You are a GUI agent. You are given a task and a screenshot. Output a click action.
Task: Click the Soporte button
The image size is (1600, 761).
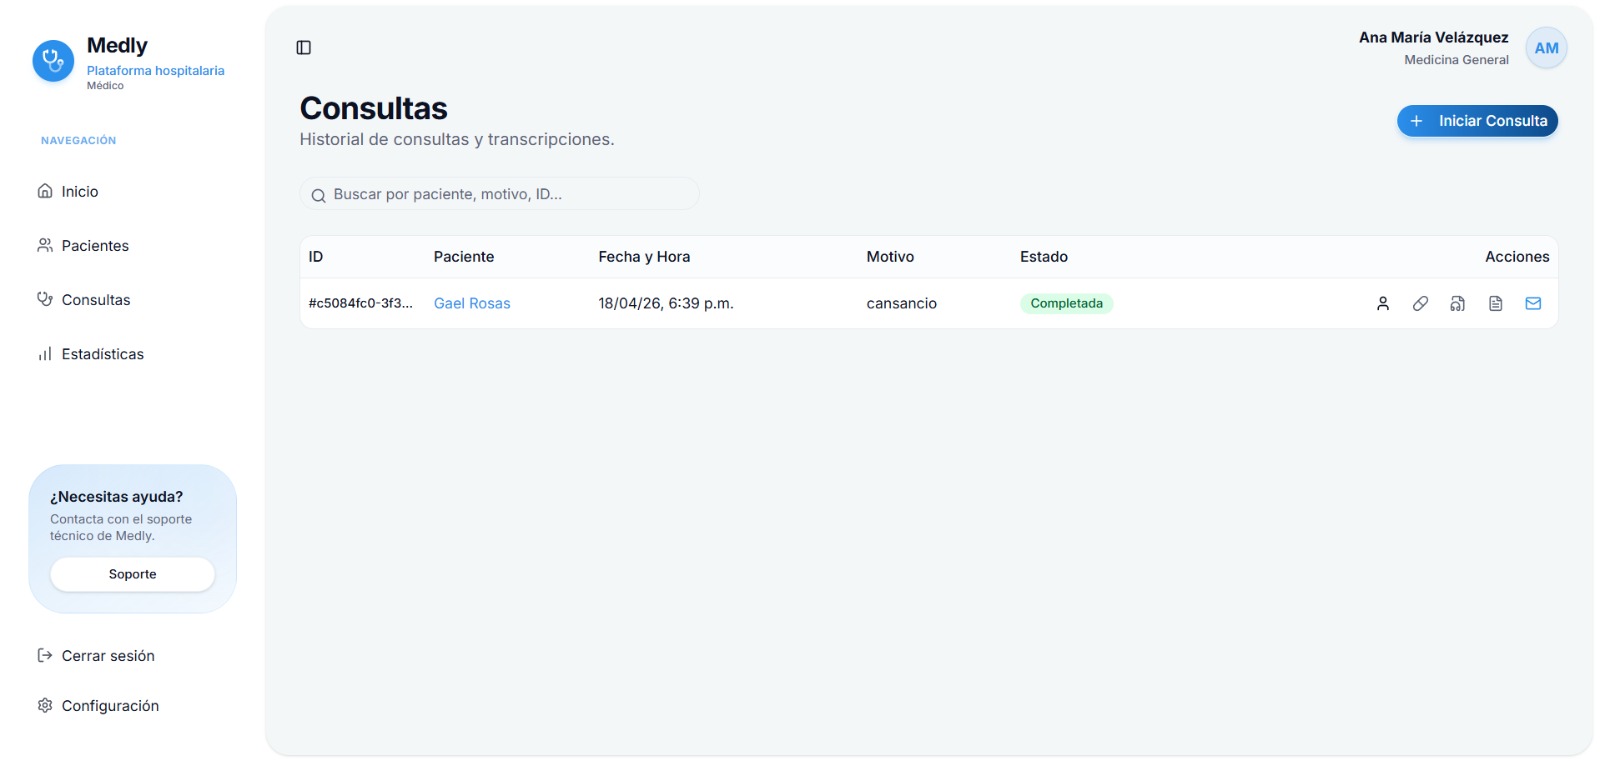[132, 574]
